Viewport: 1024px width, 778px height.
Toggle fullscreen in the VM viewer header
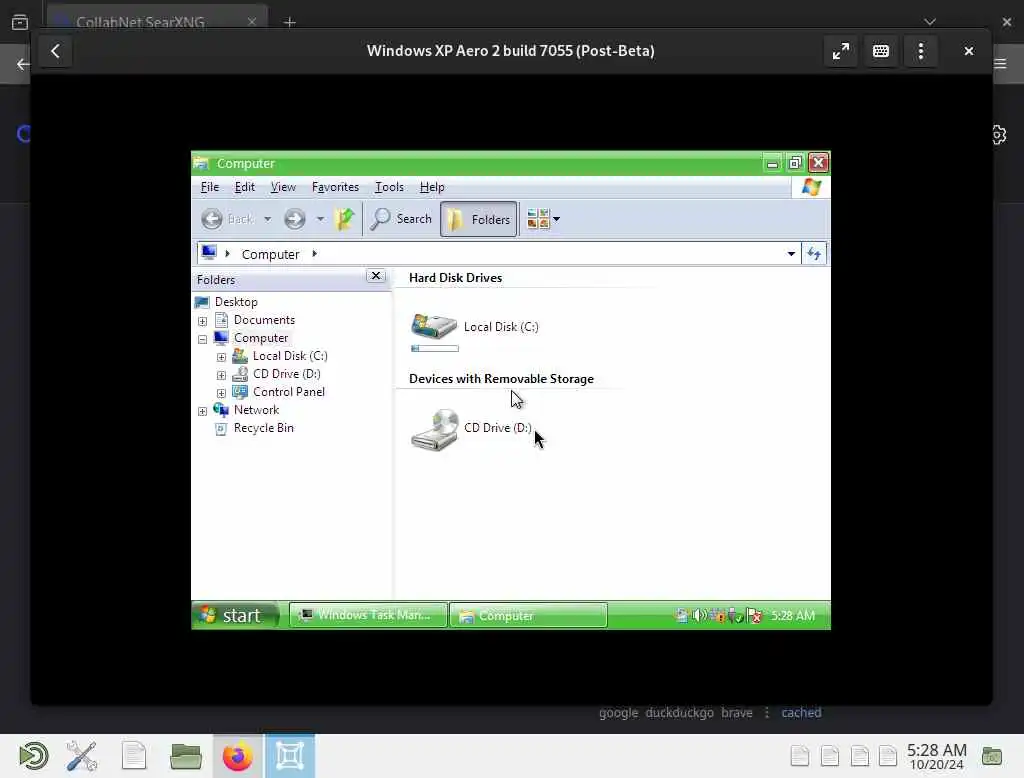point(841,51)
